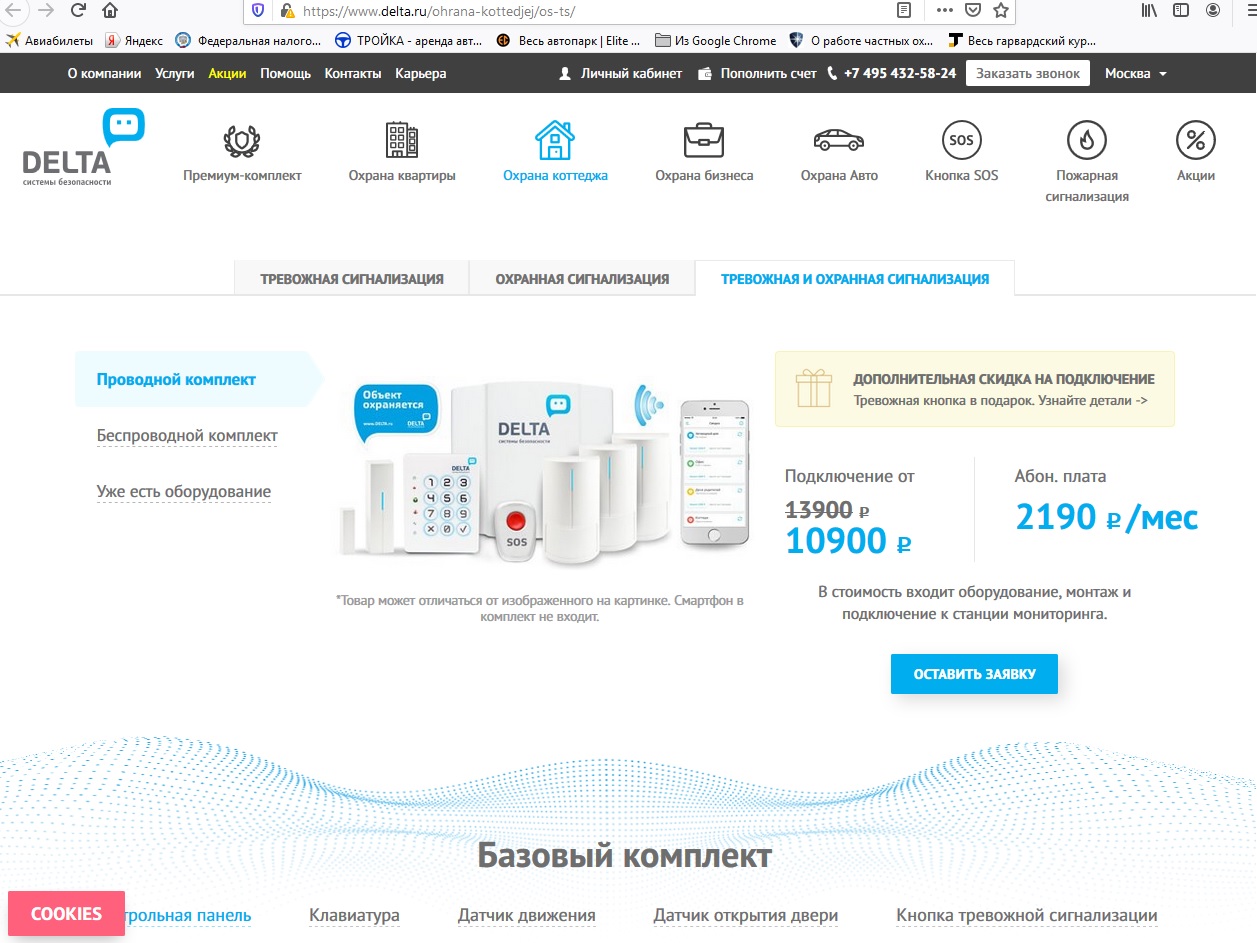Viewport: 1257px width, 943px height.
Task: Open Пожарная сигнализация flame icon
Action: (x=1087, y=141)
